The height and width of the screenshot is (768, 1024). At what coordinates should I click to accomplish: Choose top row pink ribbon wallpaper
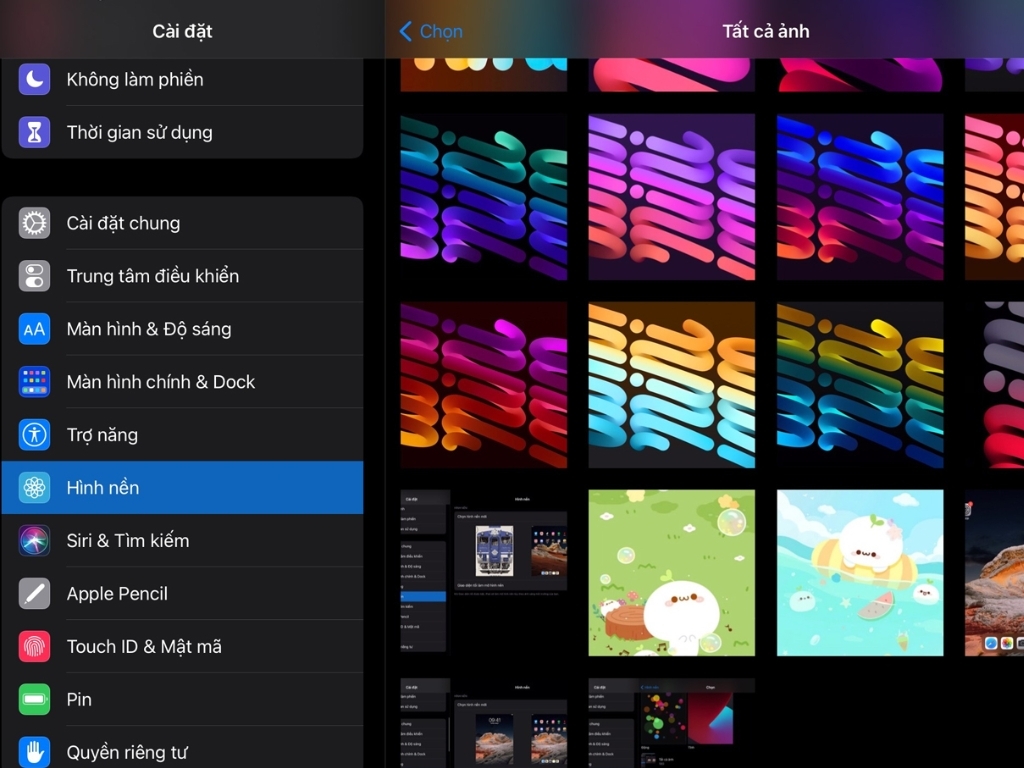671,74
